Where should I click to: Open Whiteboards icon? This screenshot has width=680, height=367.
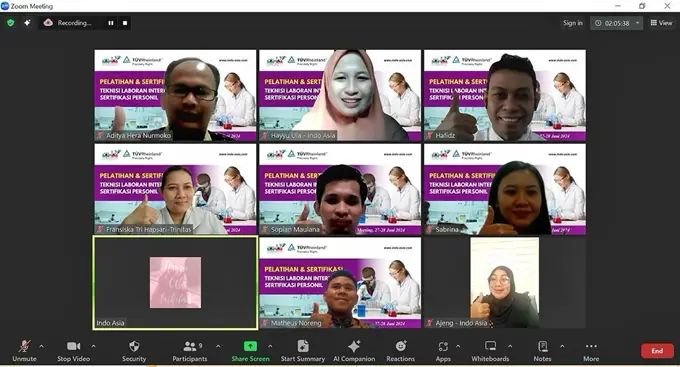(490, 346)
